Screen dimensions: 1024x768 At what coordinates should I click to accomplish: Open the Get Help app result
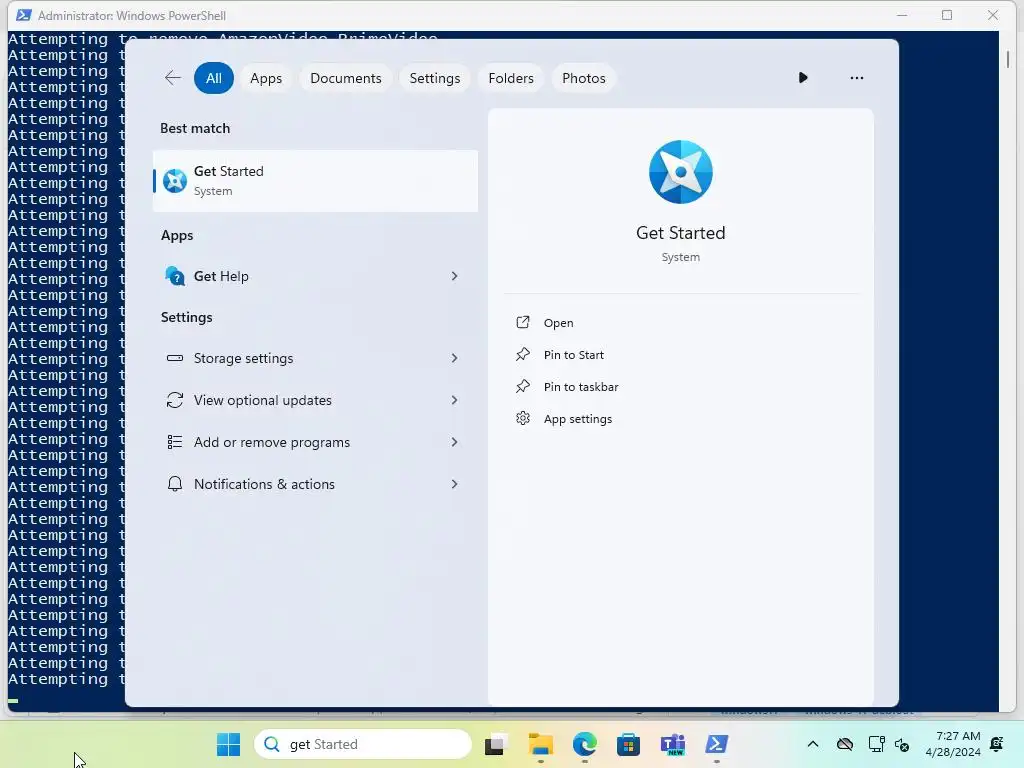click(315, 276)
